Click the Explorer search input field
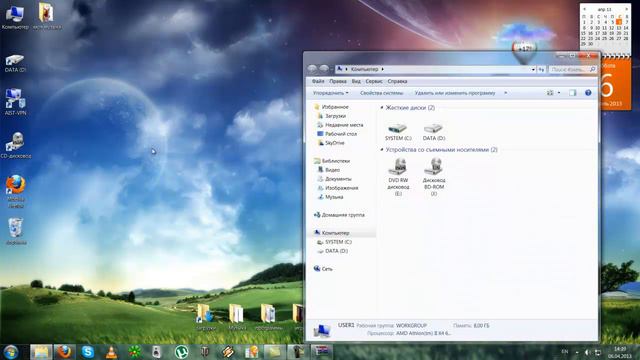 572,69
